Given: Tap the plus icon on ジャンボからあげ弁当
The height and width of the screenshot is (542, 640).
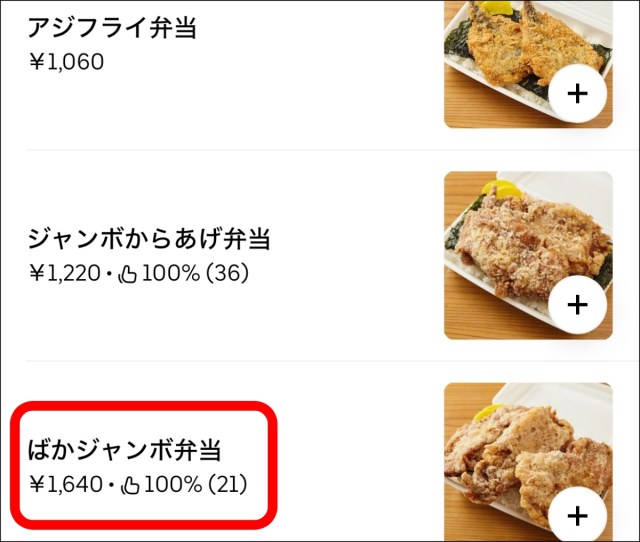Looking at the screenshot, I should [577, 304].
